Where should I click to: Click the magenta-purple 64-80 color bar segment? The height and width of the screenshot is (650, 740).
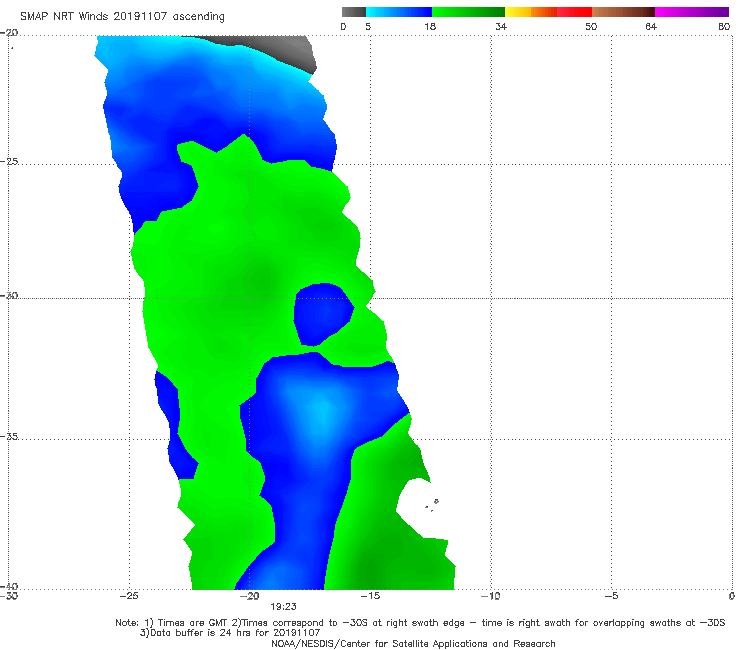[x=692, y=12]
